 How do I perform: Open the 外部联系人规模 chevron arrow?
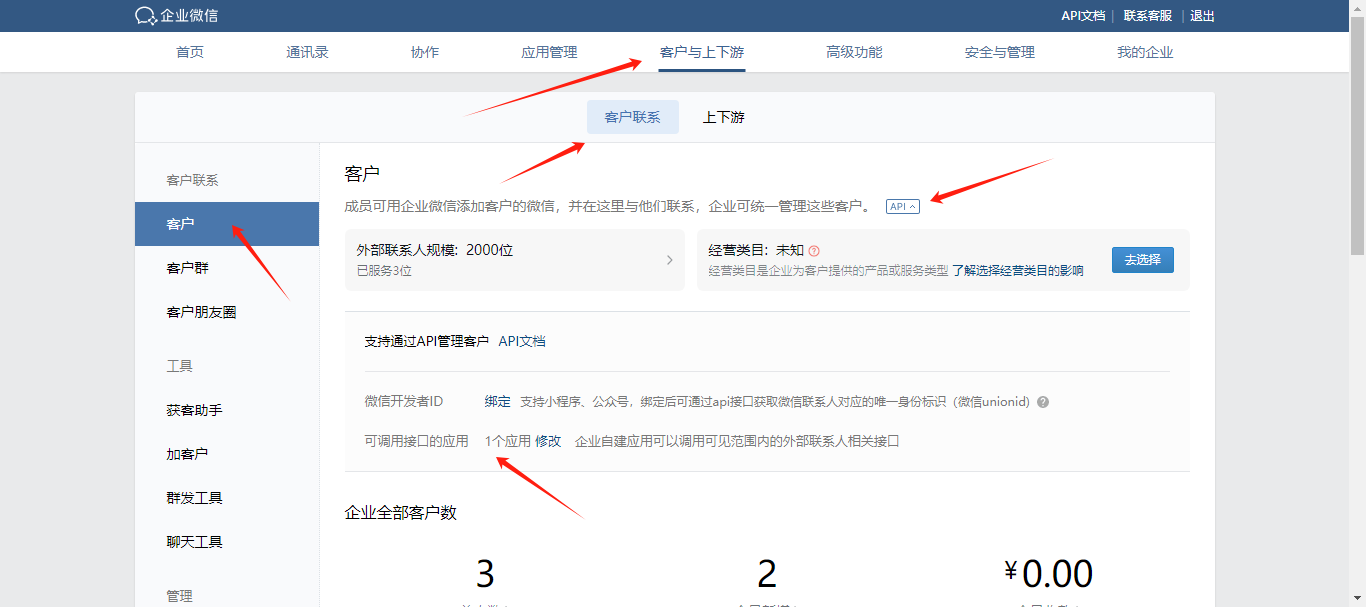coord(670,260)
